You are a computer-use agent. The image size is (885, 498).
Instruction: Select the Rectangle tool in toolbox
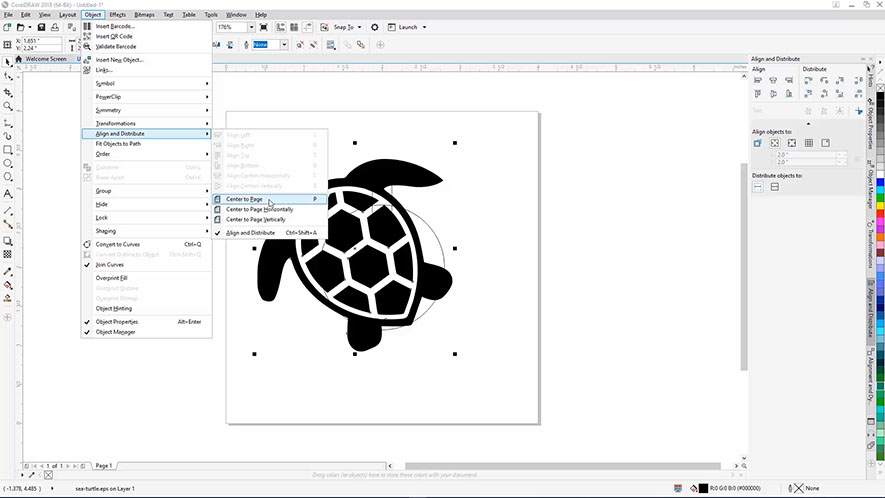click(8, 150)
